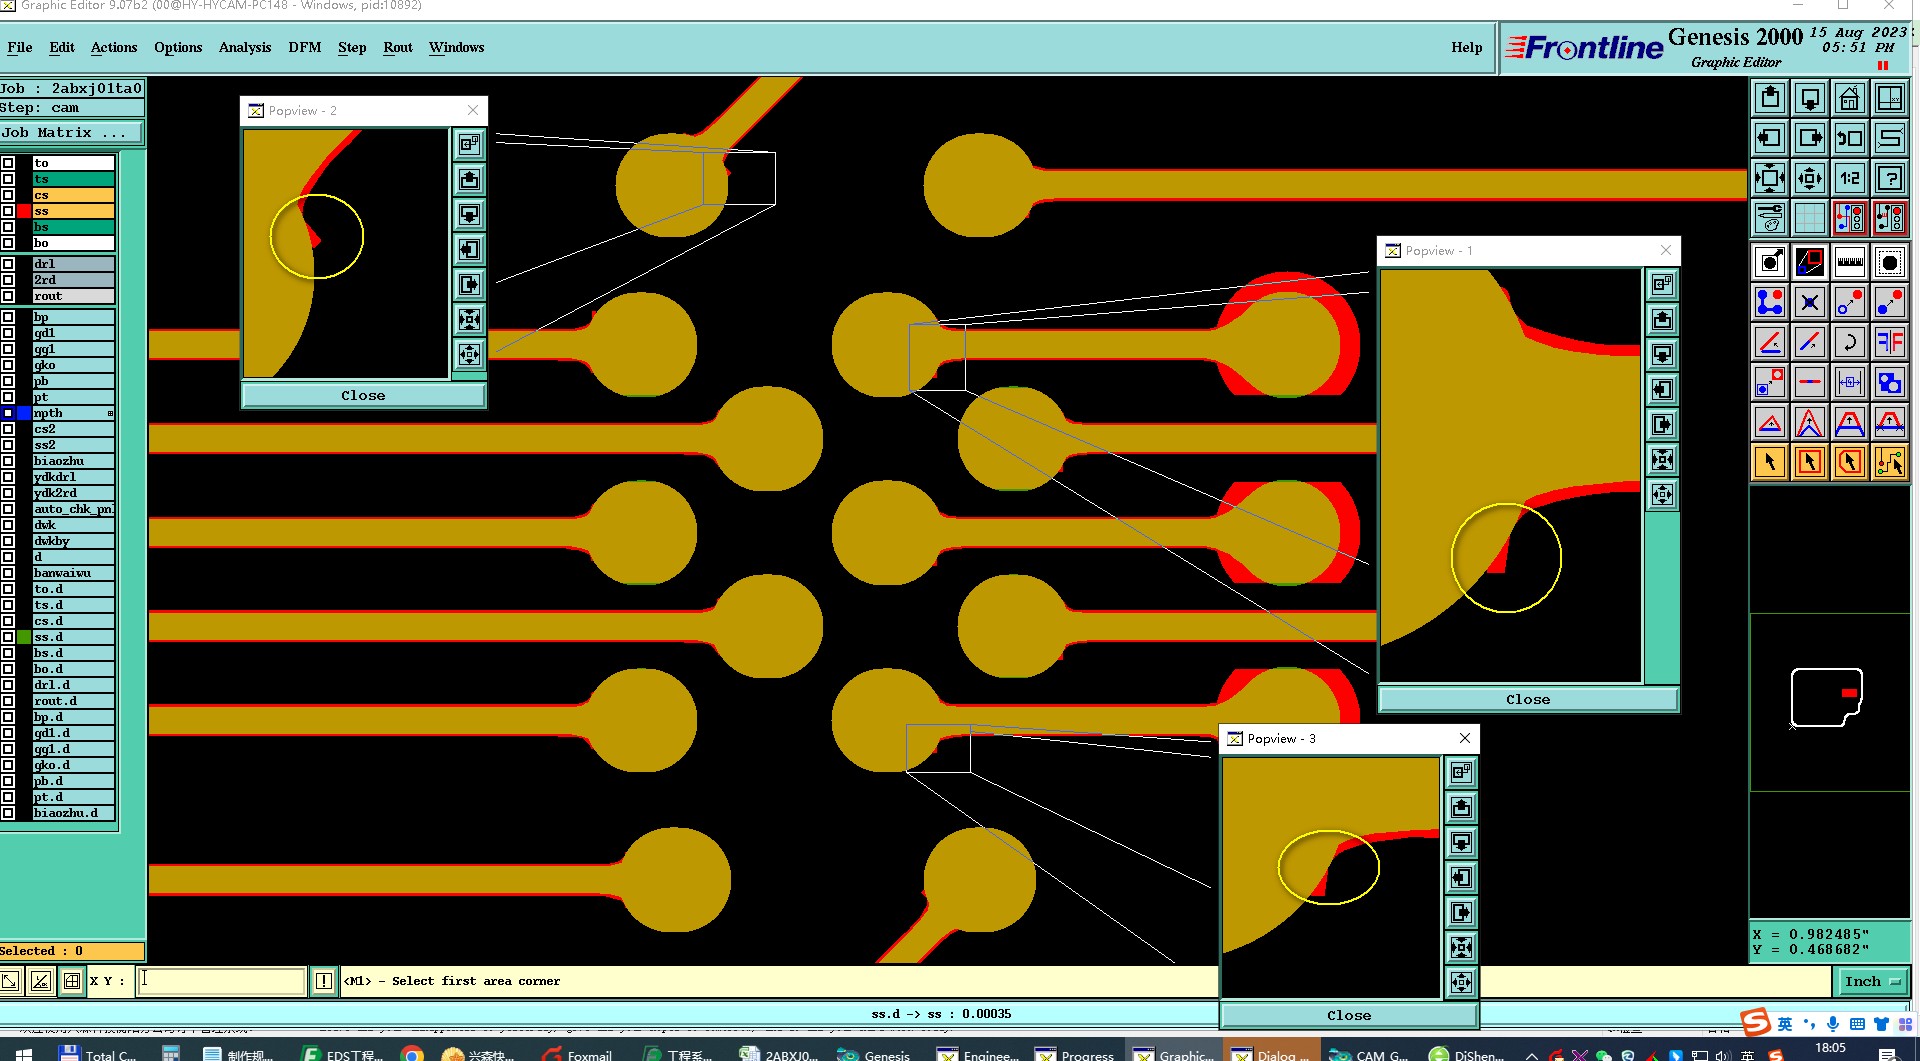Select the 'auto_chk_pn' layer name

[73, 509]
